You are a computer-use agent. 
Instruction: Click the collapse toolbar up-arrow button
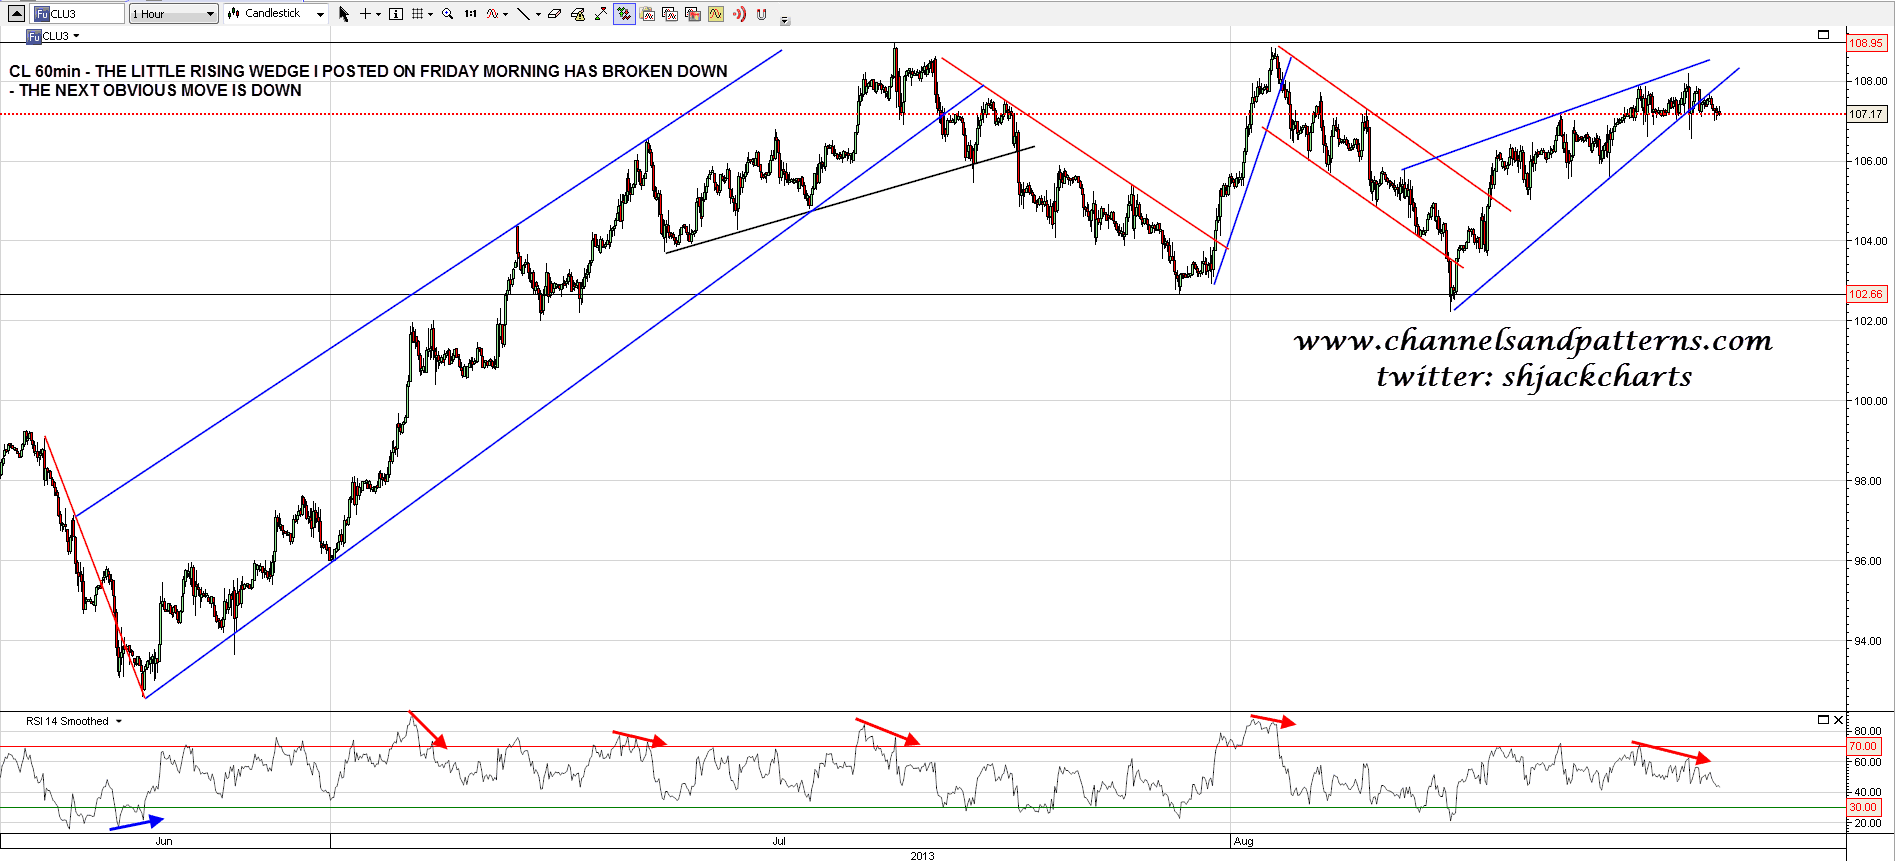[16, 14]
